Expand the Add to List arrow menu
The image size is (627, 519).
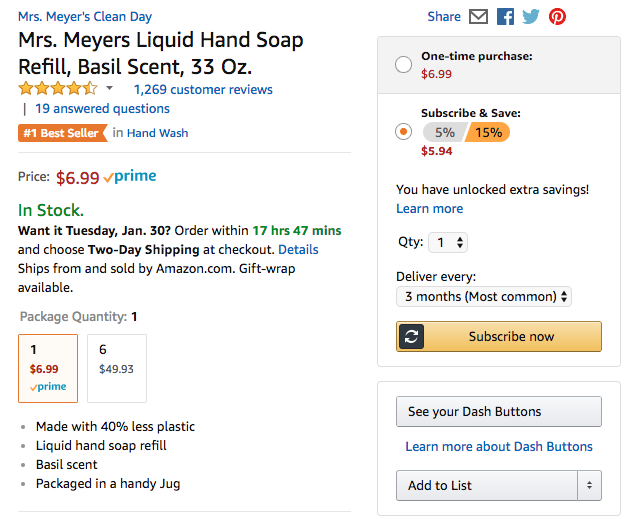589,485
